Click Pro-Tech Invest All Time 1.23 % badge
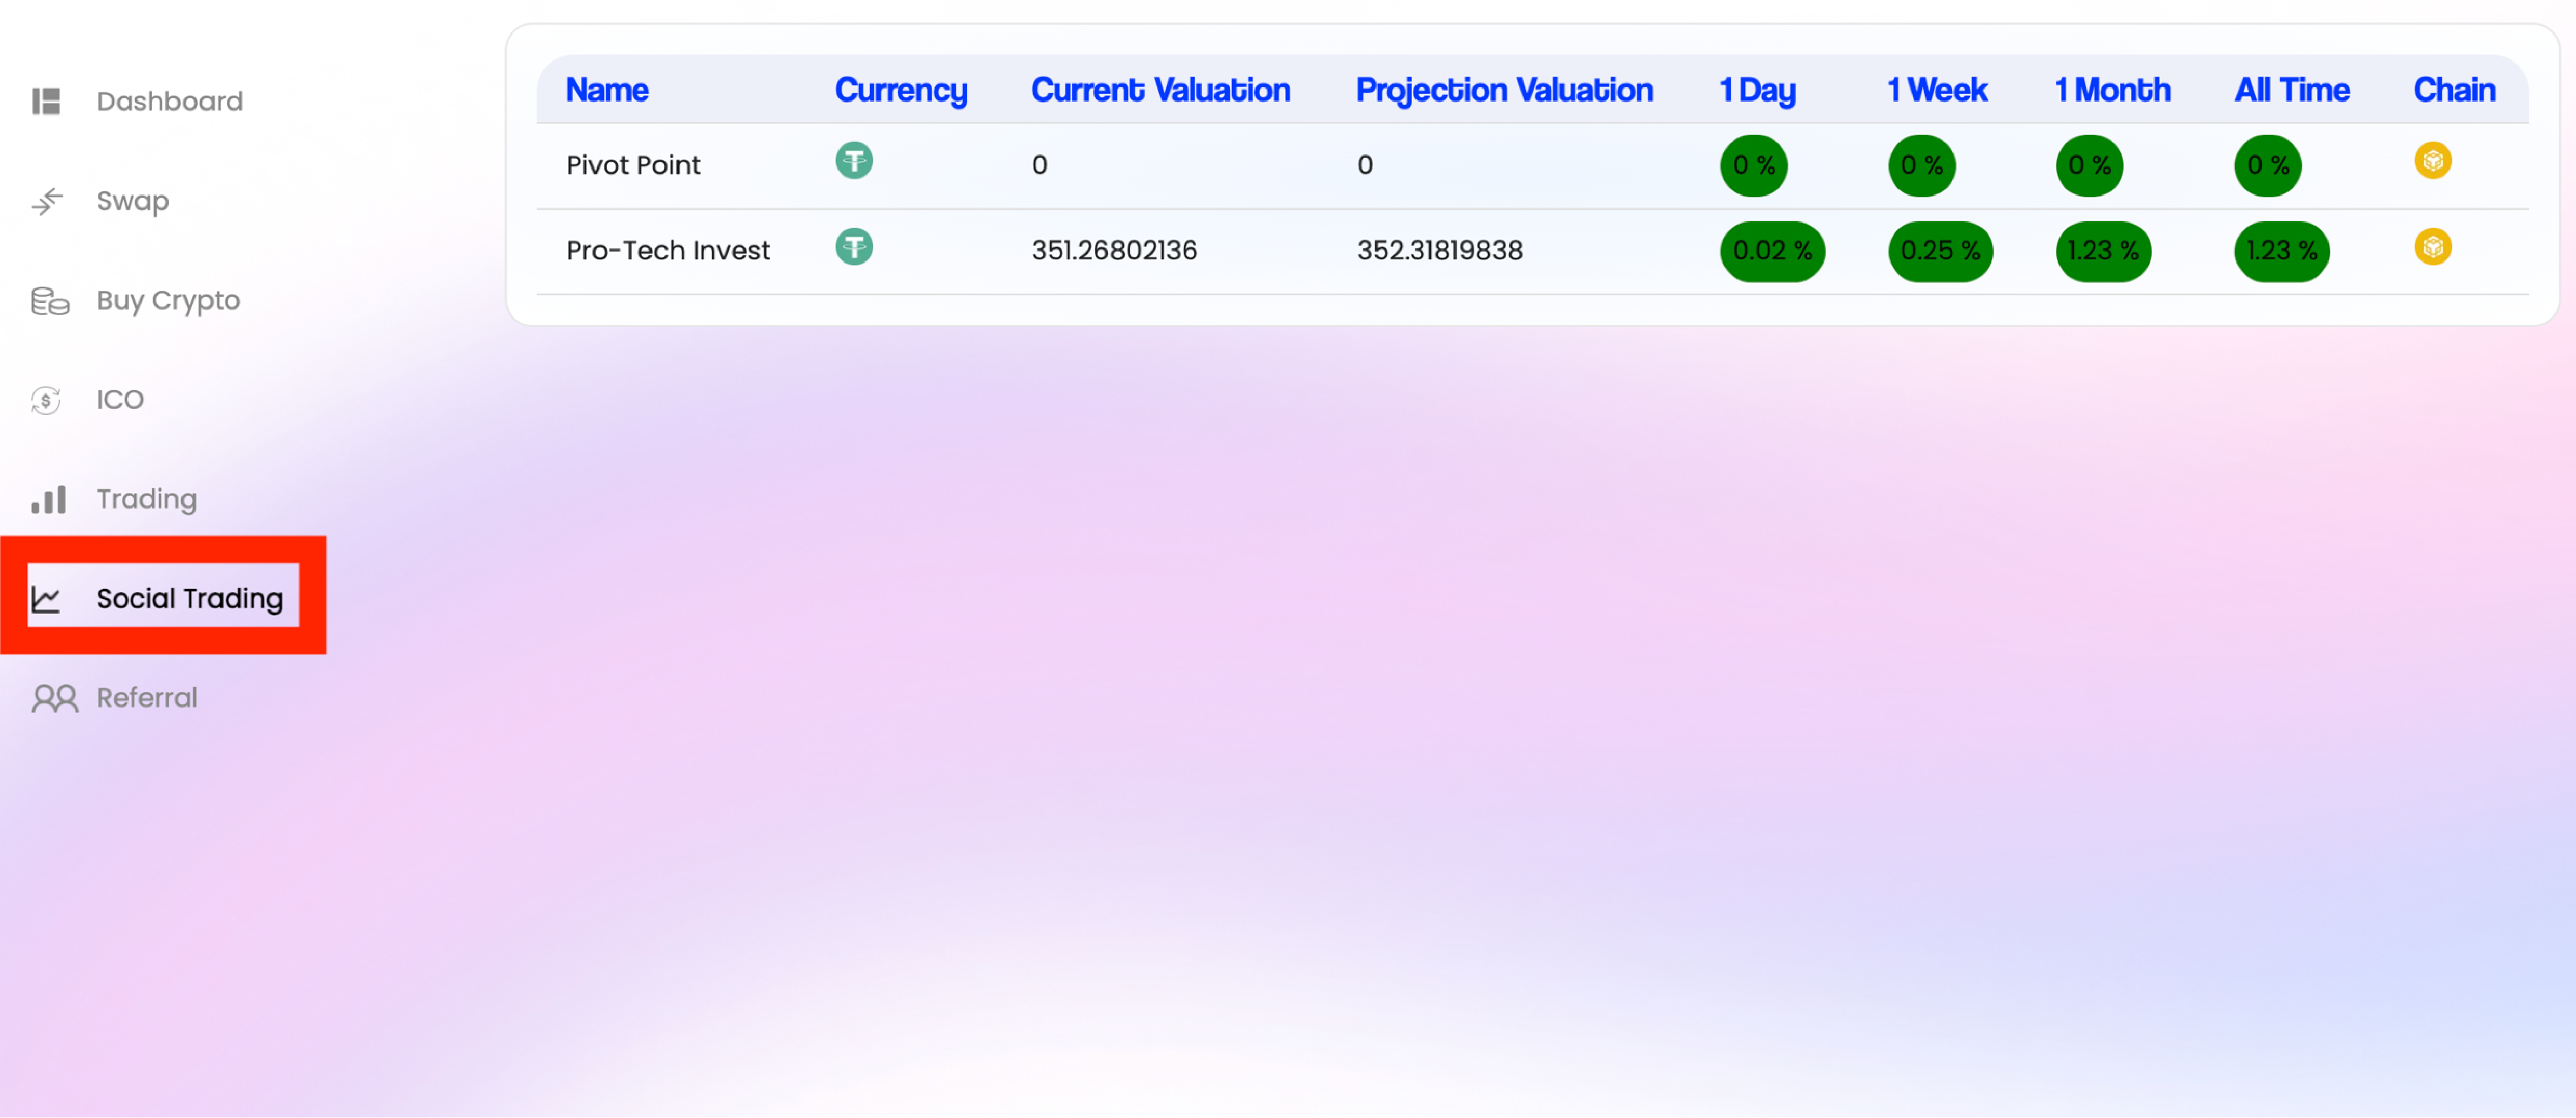2576x1118 pixels. 2281,251
